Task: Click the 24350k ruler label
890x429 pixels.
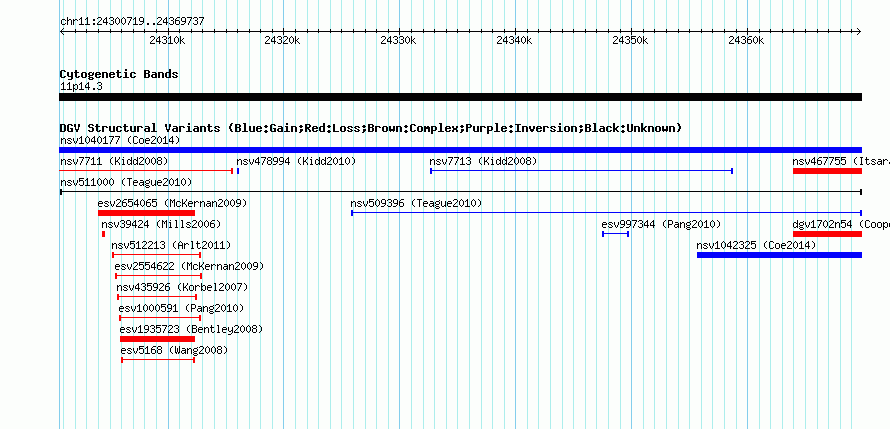Action: (630, 40)
